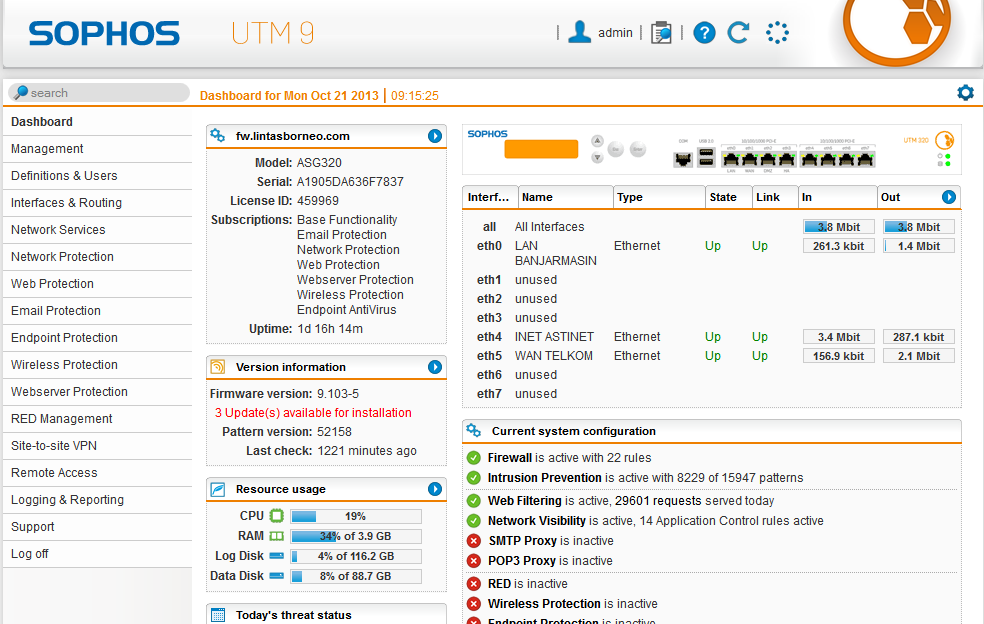Screen dimensions: 984x624
Task: Expand the Version information panel blue arrow
Action: pyautogui.click(x=435, y=367)
